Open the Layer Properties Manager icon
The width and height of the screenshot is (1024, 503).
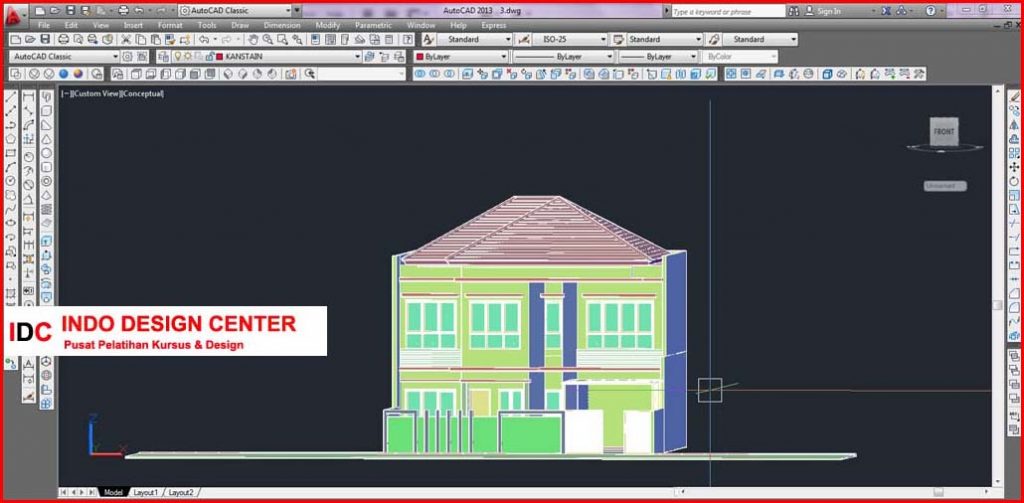click(x=163, y=57)
